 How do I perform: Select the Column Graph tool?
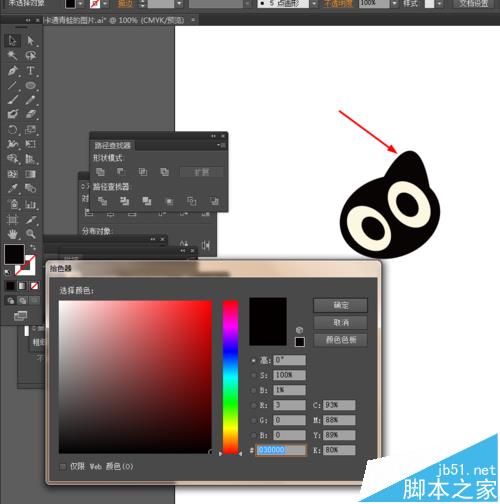tap(30, 204)
